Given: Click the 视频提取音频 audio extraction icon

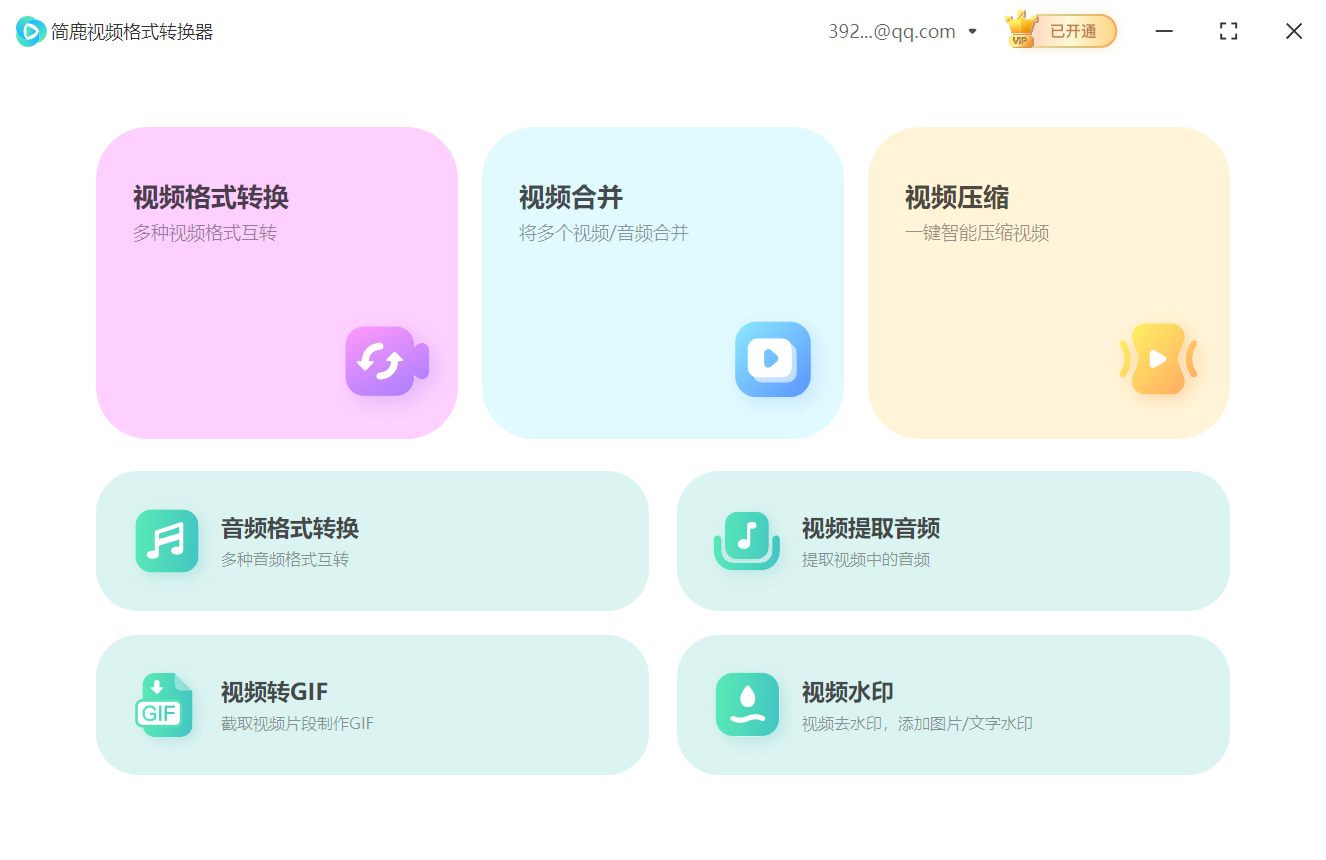Looking at the screenshot, I should (748, 541).
